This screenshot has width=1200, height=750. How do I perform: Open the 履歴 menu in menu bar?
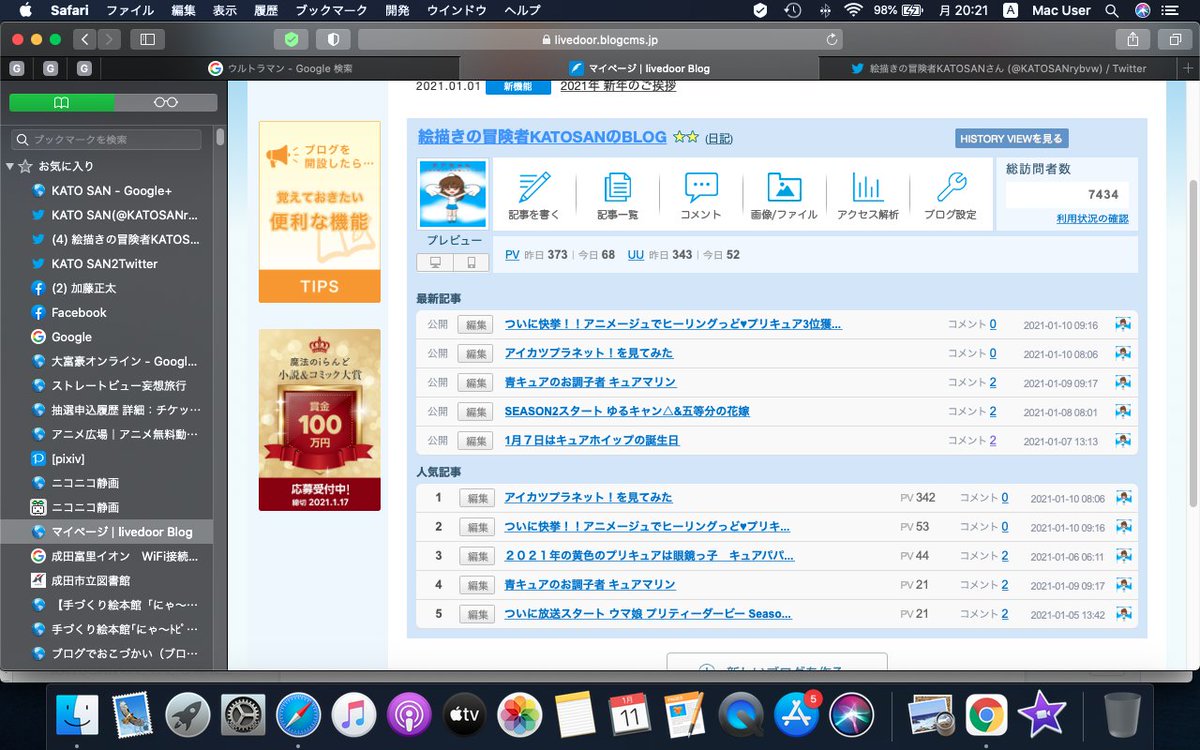pos(266,10)
